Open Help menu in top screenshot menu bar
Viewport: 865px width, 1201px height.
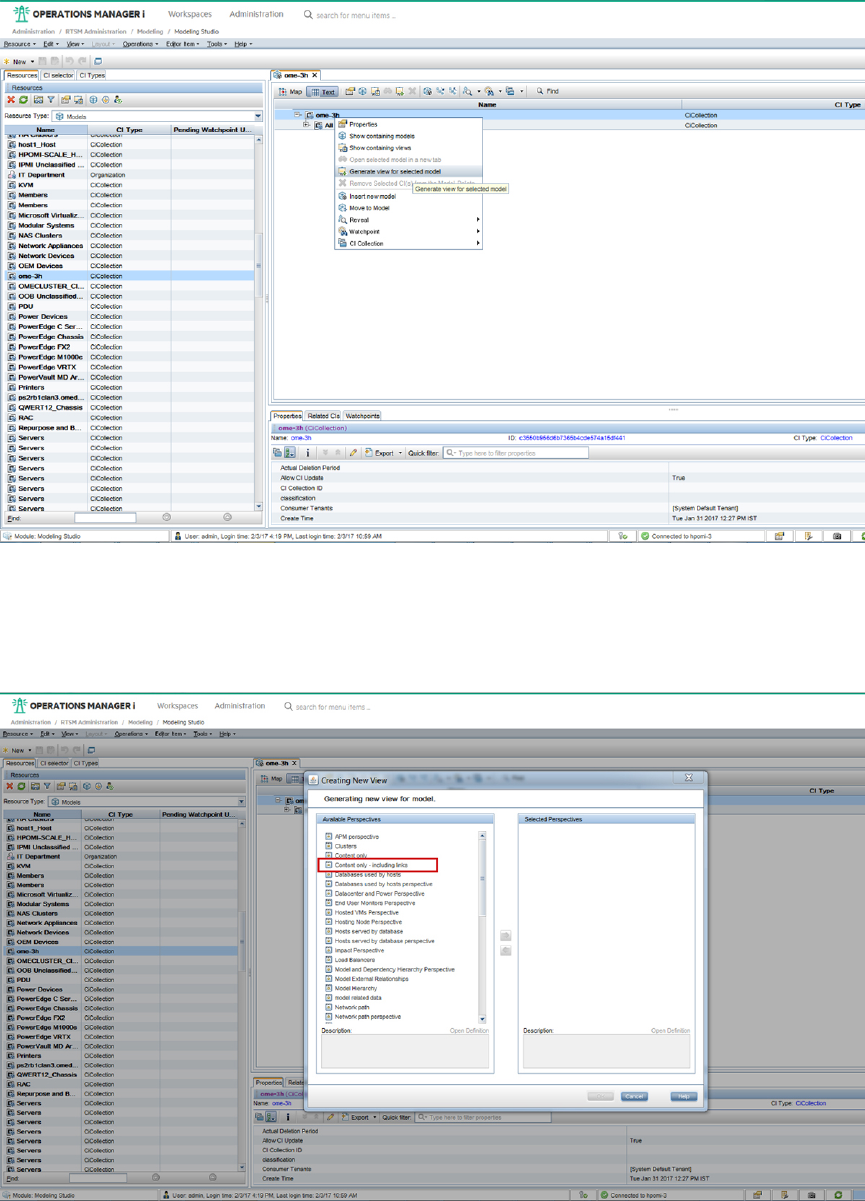[x=243, y=44]
